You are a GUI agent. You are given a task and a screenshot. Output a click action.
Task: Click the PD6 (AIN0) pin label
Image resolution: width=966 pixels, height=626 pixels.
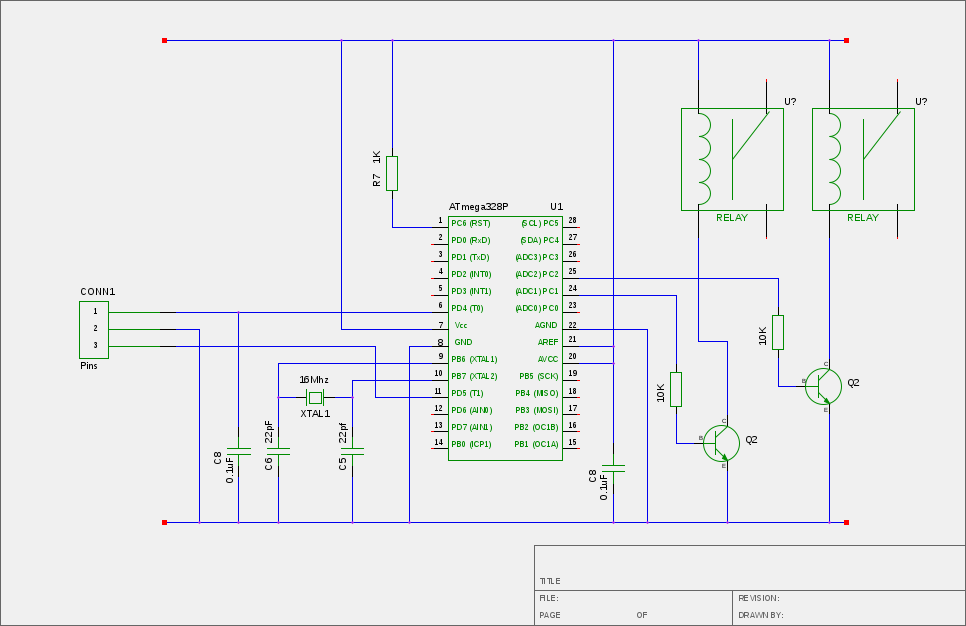tap(472, 410)
